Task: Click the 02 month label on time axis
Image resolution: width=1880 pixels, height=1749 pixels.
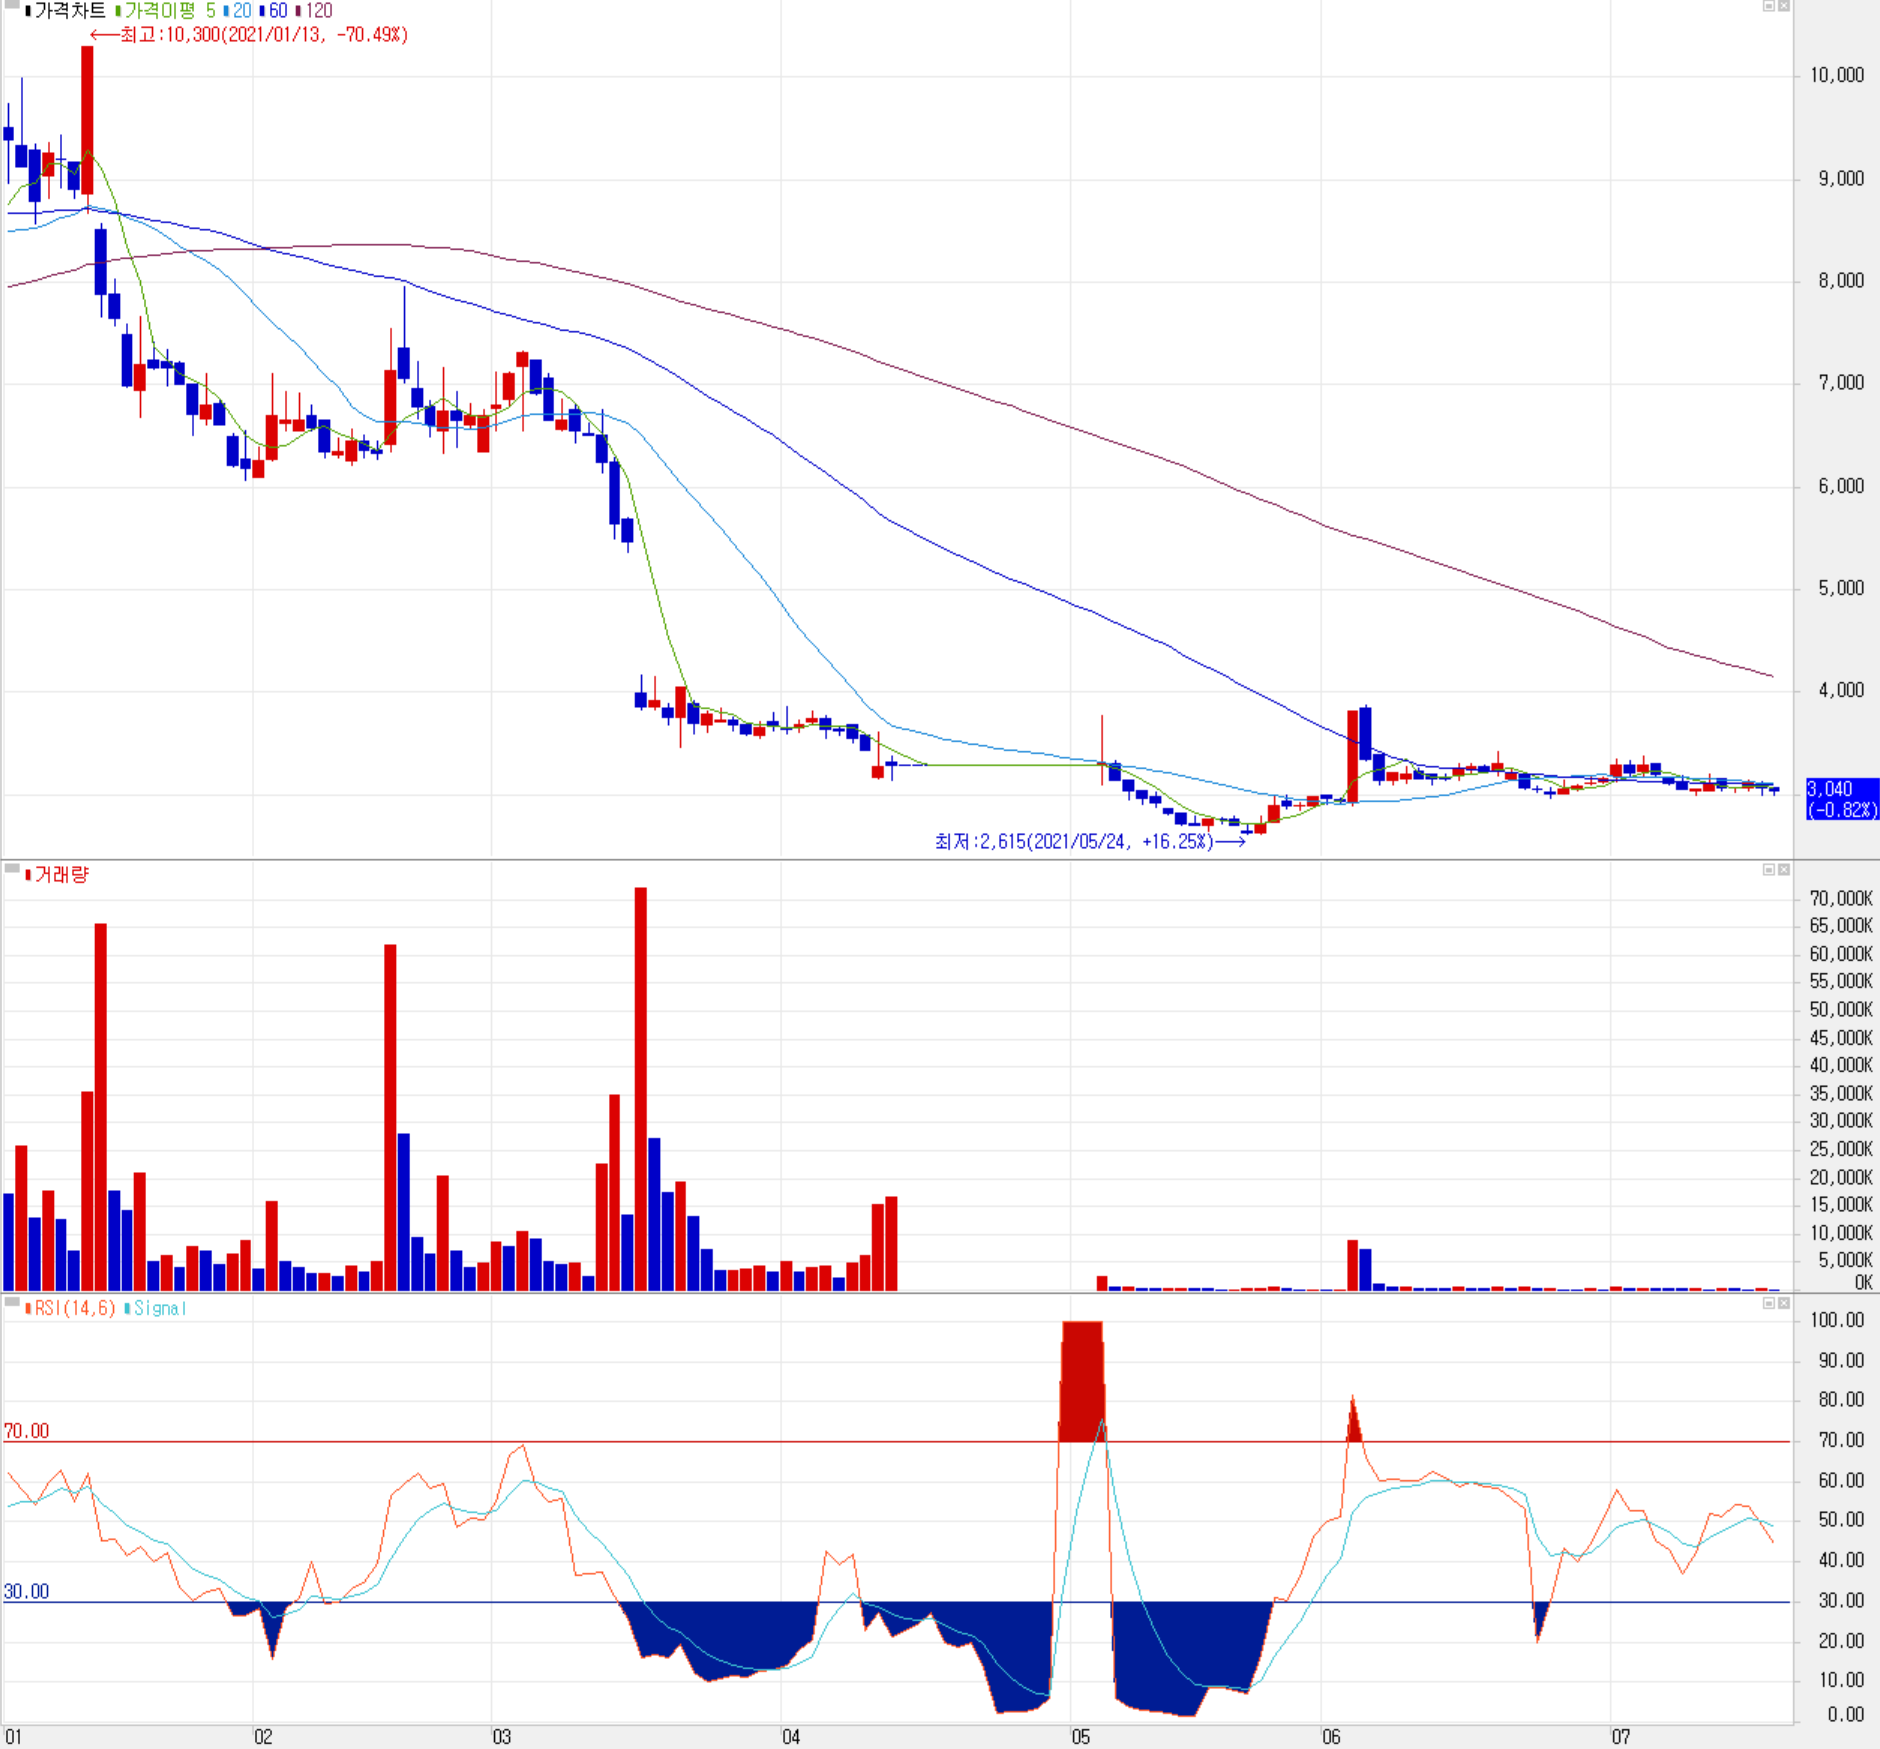Action: 263,1737
